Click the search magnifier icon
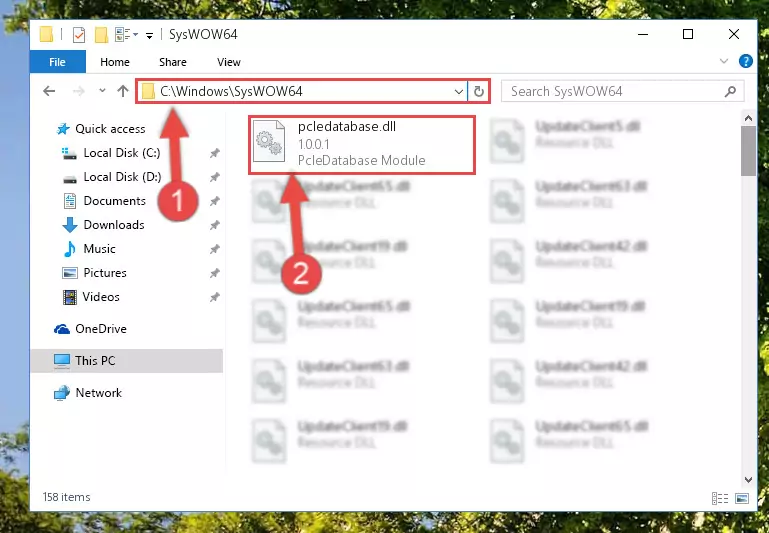This screenshot has width=769, height=533. (730, 91)
